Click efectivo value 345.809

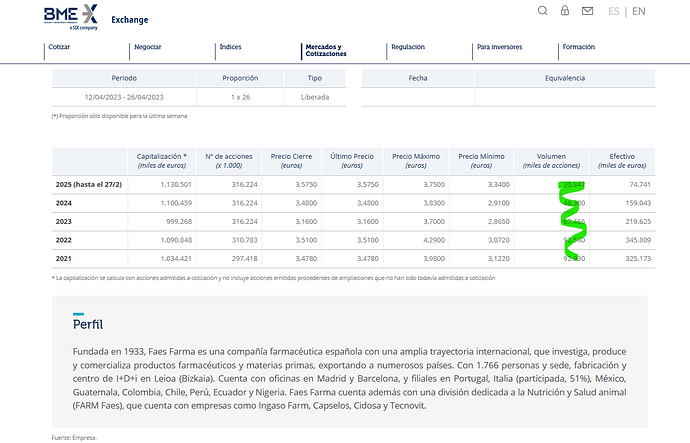(638, 240)
